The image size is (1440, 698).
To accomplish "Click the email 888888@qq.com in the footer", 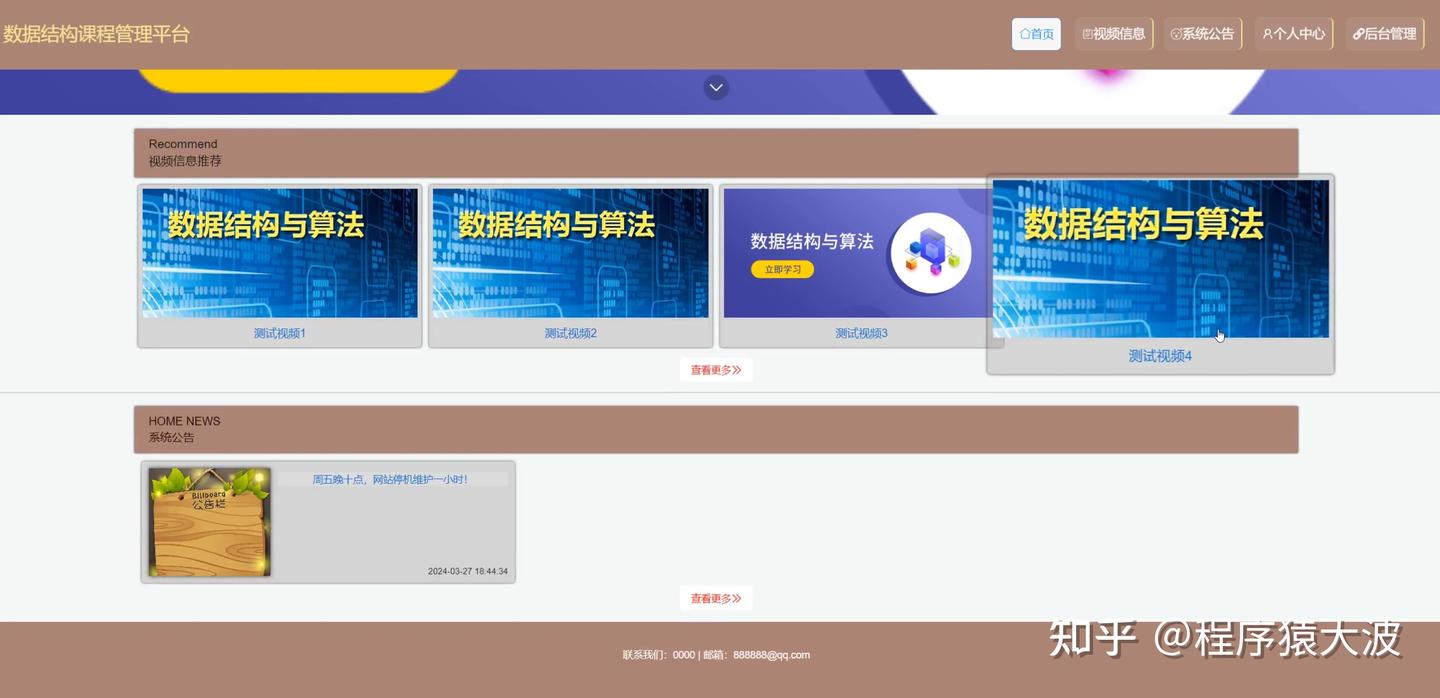I will point(770,653).
